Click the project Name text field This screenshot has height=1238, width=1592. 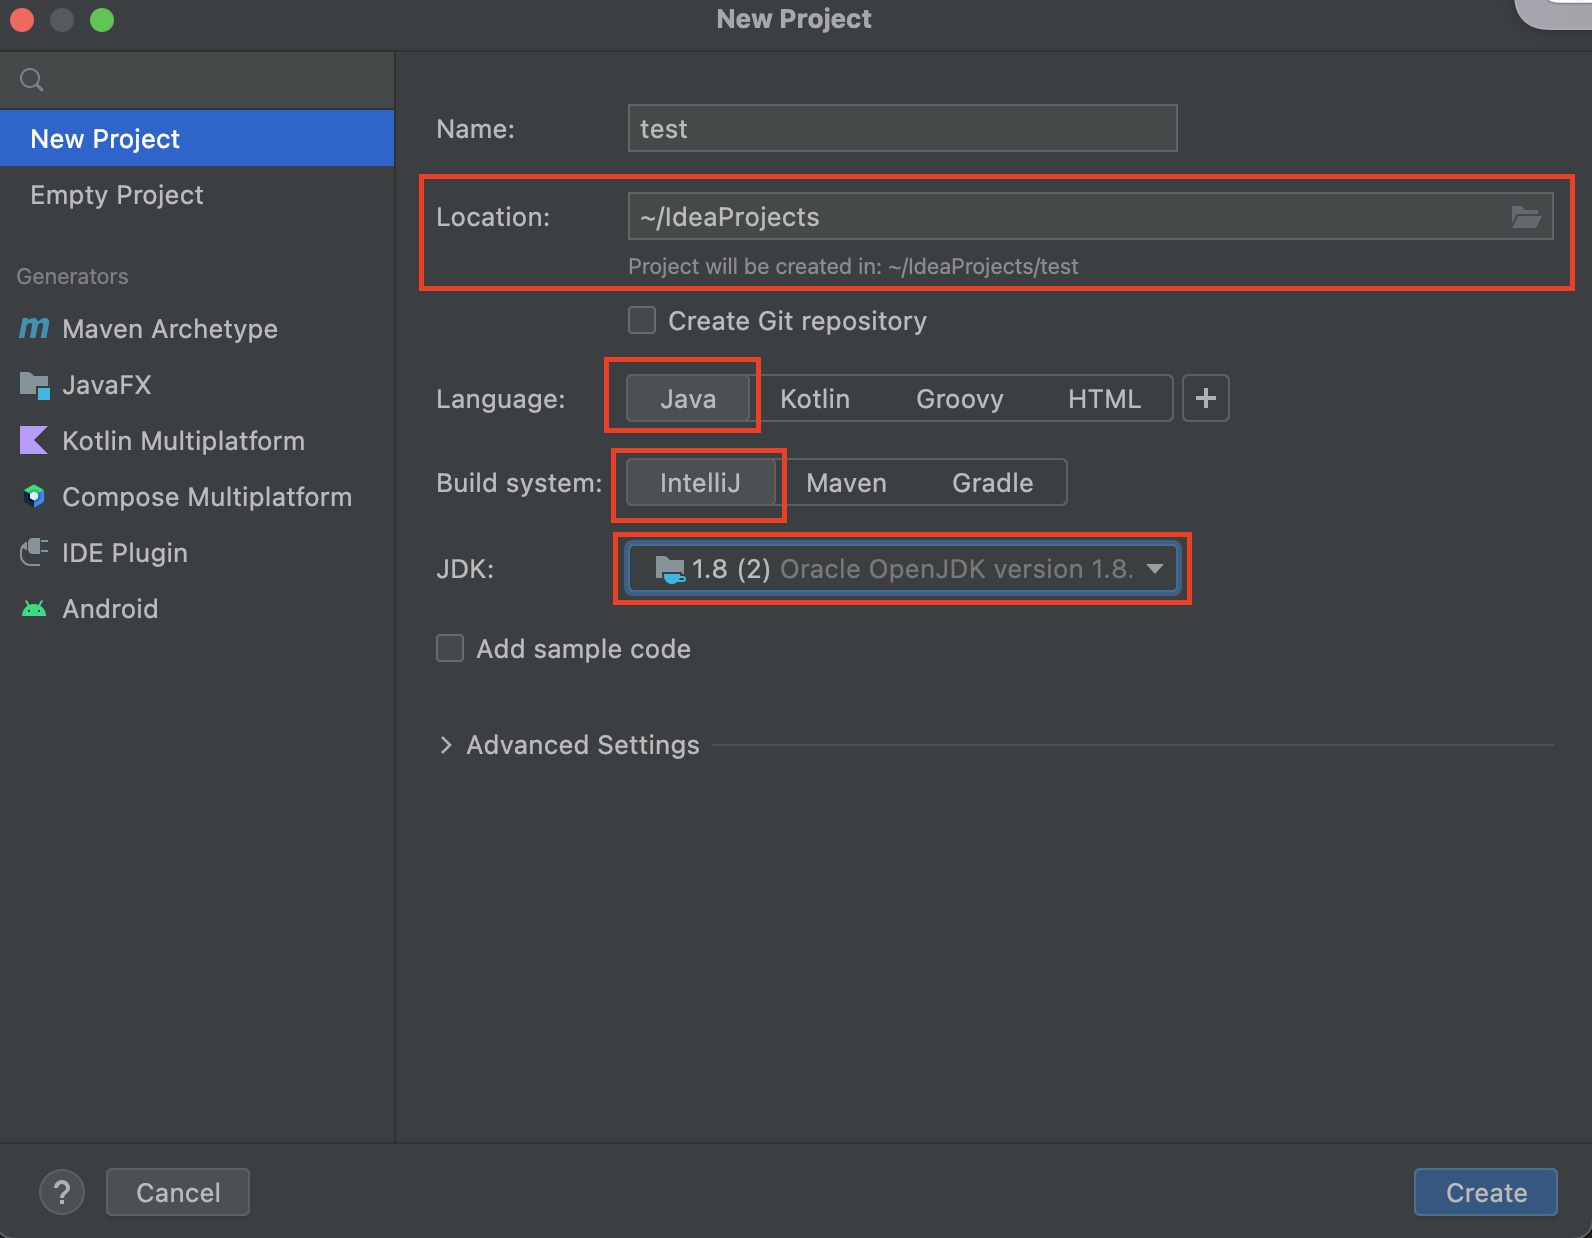[x=901, y=129]
